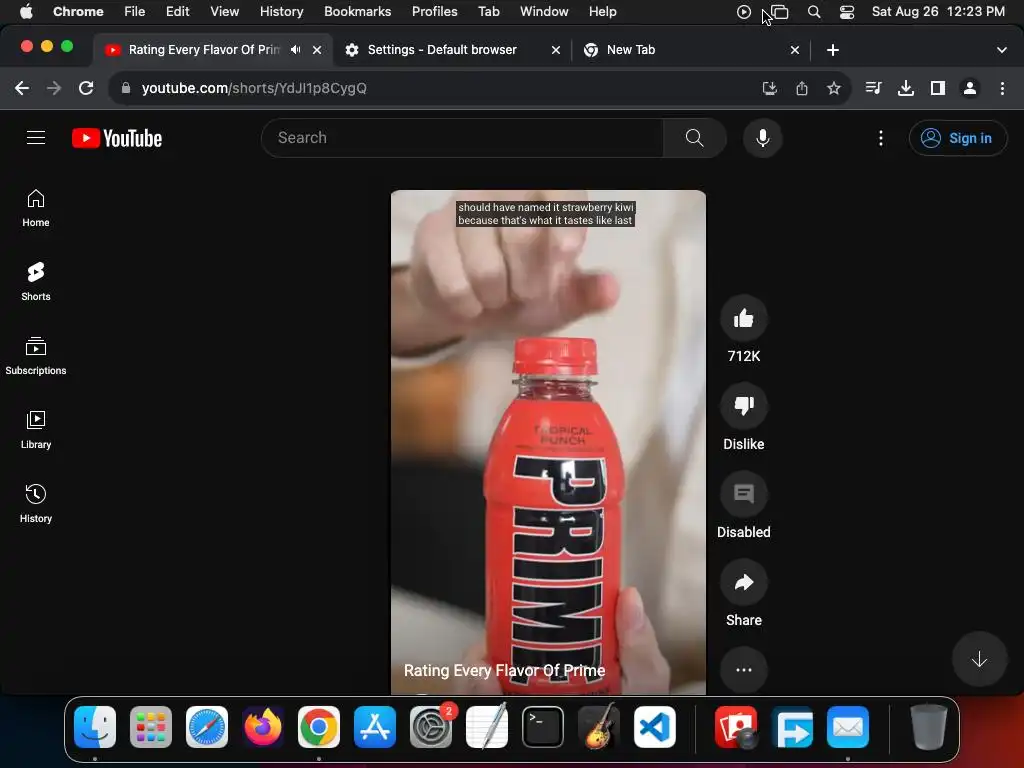The height and width of the screenshot is (768, 1024).
Task: Reload the YouTube page
Action: 86,88
